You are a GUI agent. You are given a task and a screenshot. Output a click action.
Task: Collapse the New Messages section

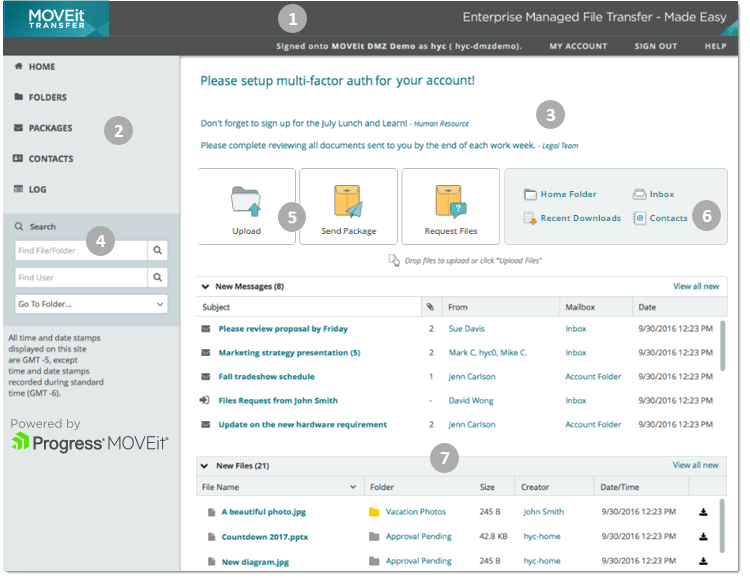point(206,287)
